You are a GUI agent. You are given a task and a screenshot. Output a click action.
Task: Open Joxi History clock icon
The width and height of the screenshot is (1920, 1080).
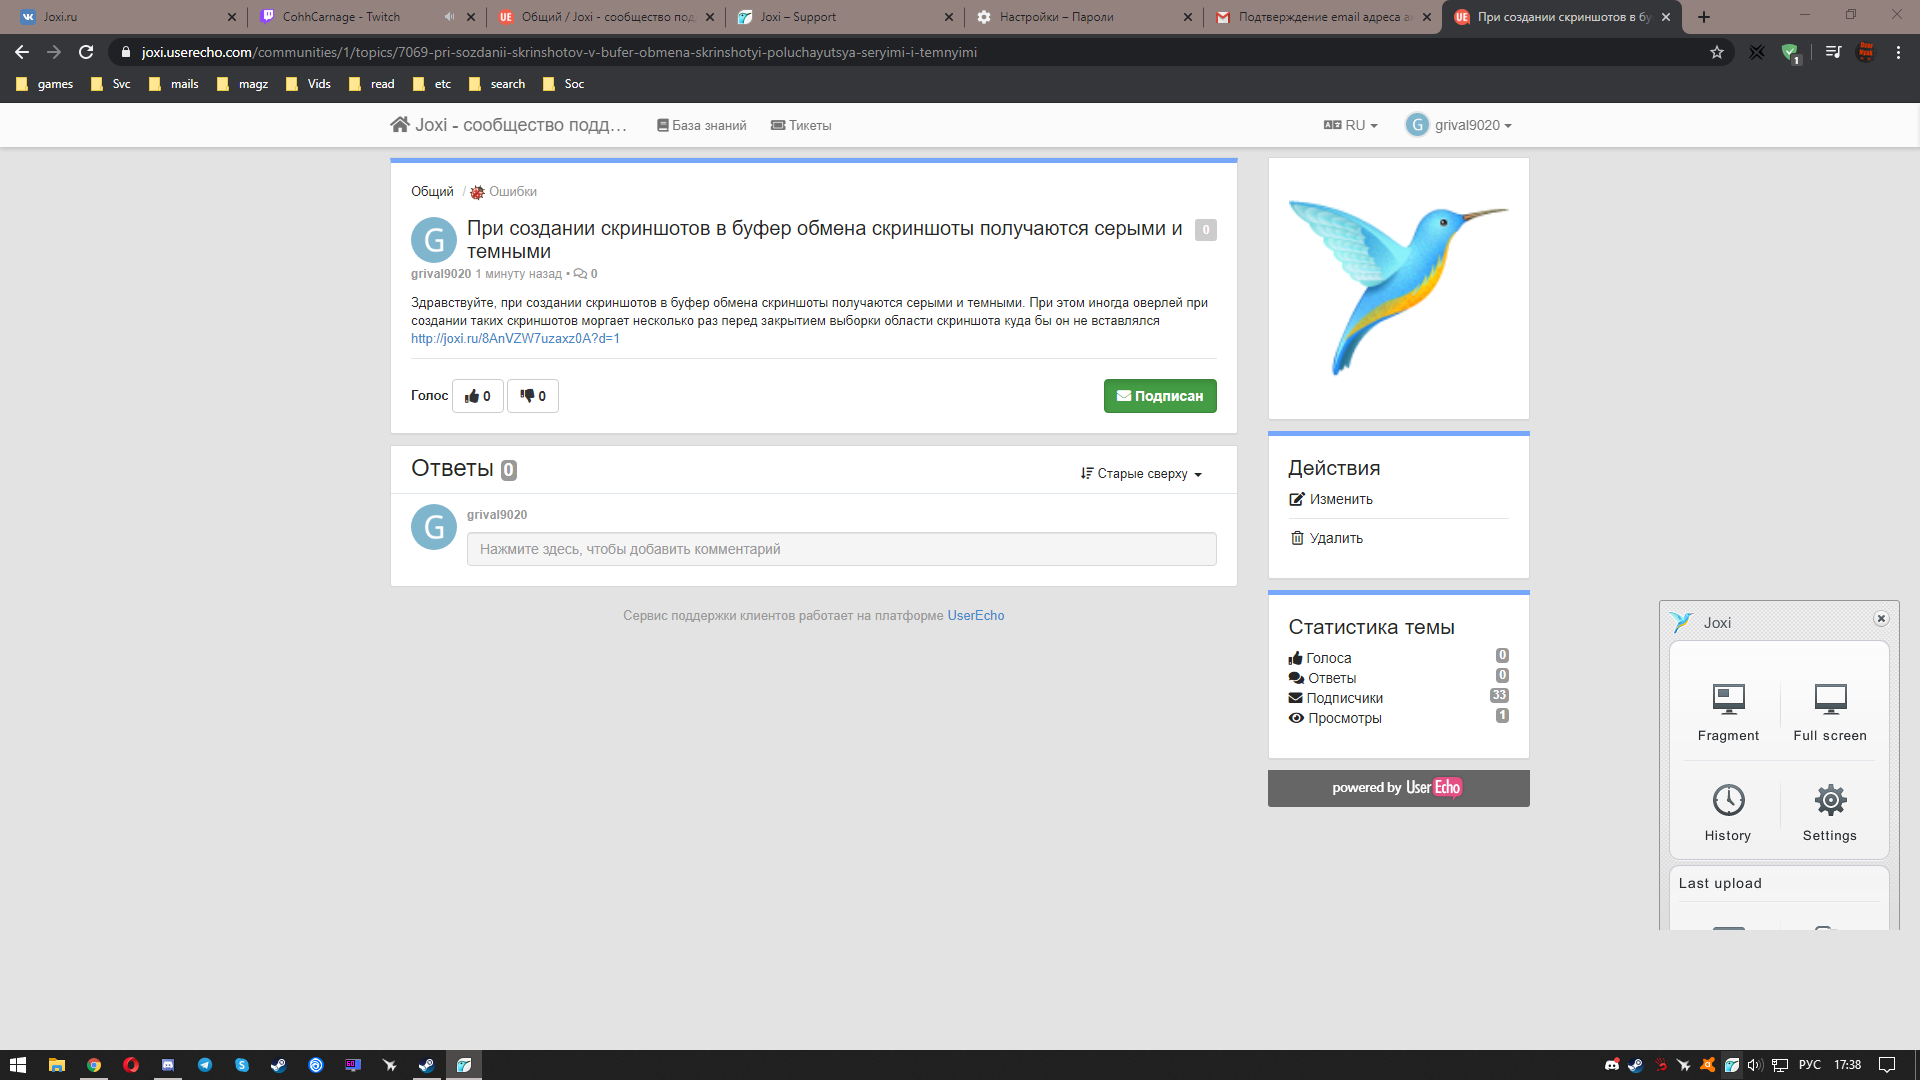click(1728, 800)
